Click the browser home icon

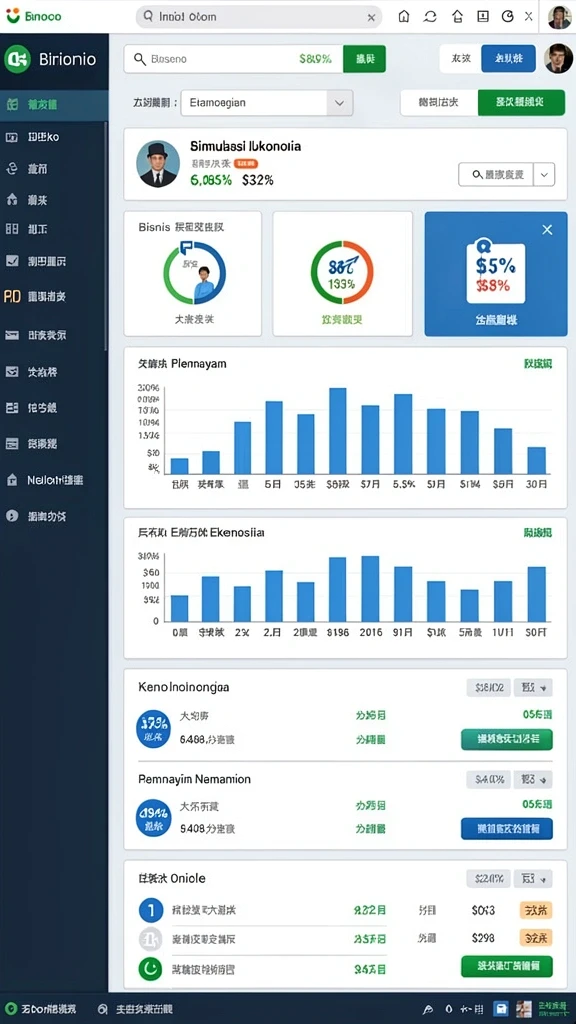(x=404, y=17)
